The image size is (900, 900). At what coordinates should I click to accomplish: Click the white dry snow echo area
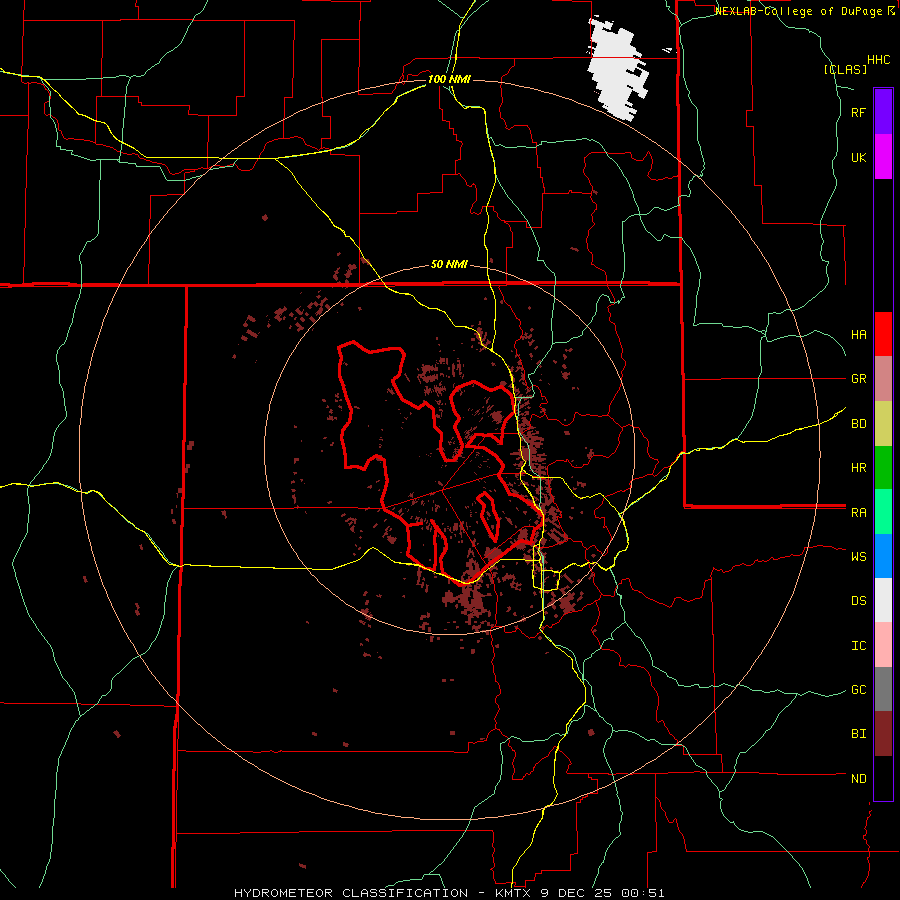click(x=616, y=68)
